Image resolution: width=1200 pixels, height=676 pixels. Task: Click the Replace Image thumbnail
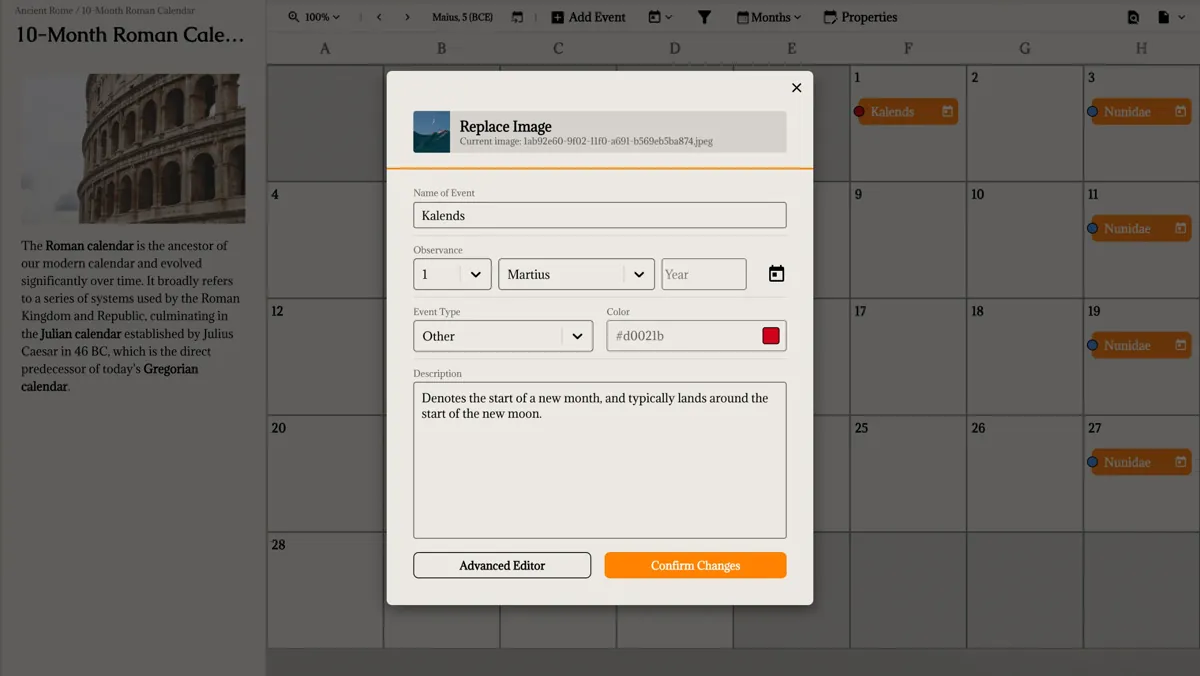432,132
